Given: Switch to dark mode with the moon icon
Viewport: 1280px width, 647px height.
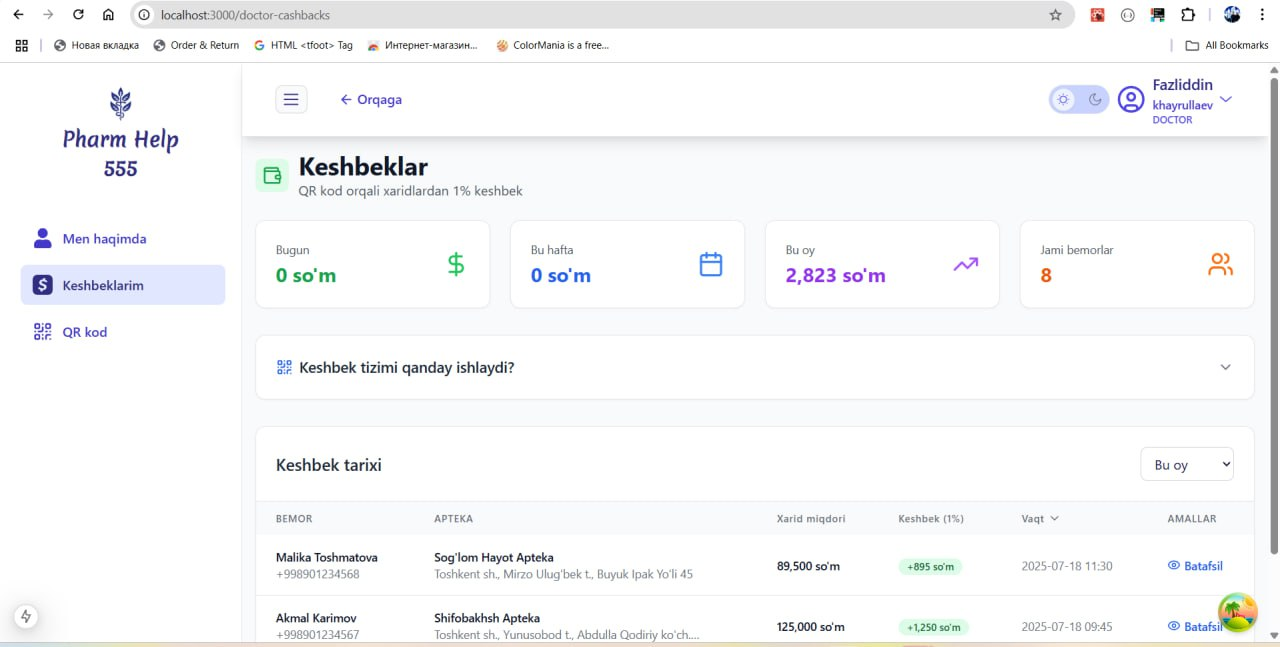Looking at the screenshot, I should [x=1095, y=99].
